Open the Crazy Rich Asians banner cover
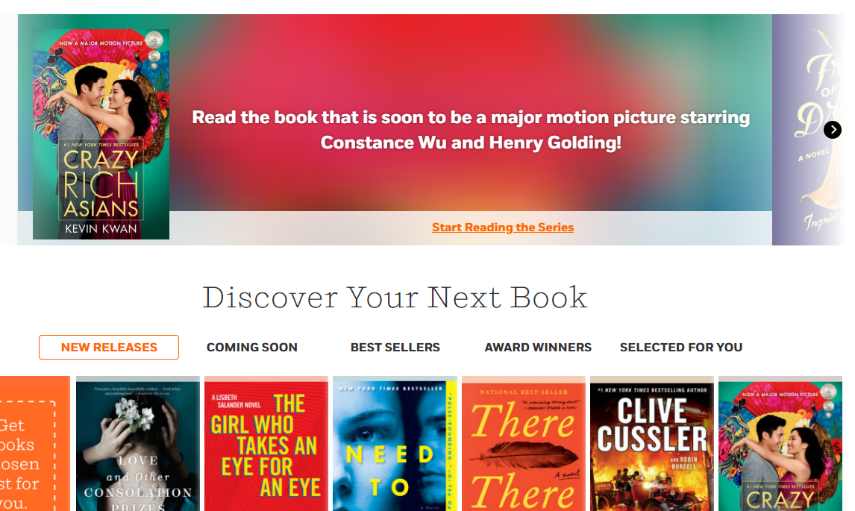This screenshot has height=511, width=855. (x=101, y=134)
